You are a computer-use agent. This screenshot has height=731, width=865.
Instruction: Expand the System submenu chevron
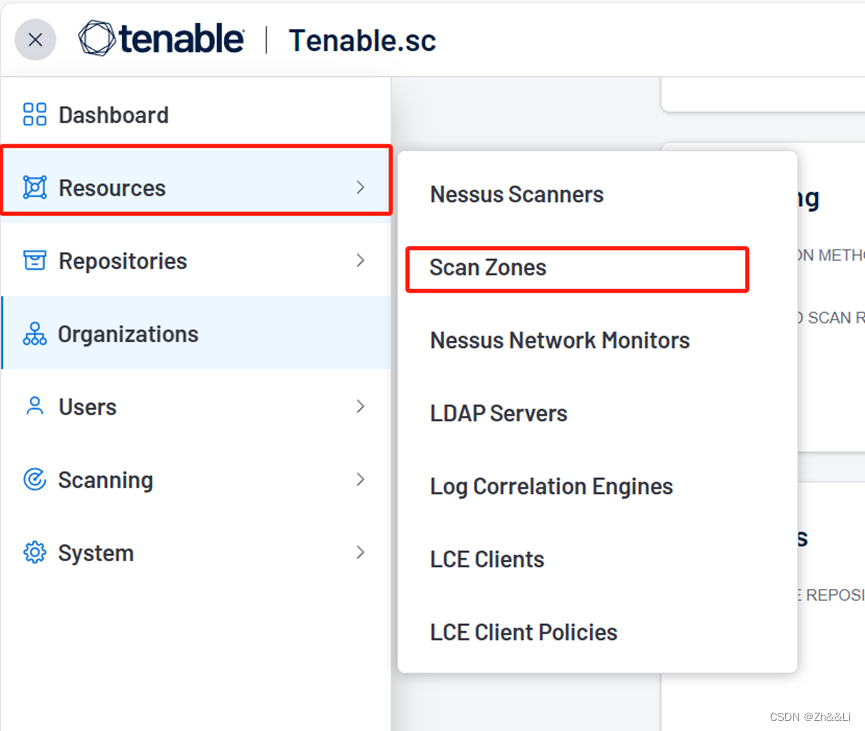[360, 552]
